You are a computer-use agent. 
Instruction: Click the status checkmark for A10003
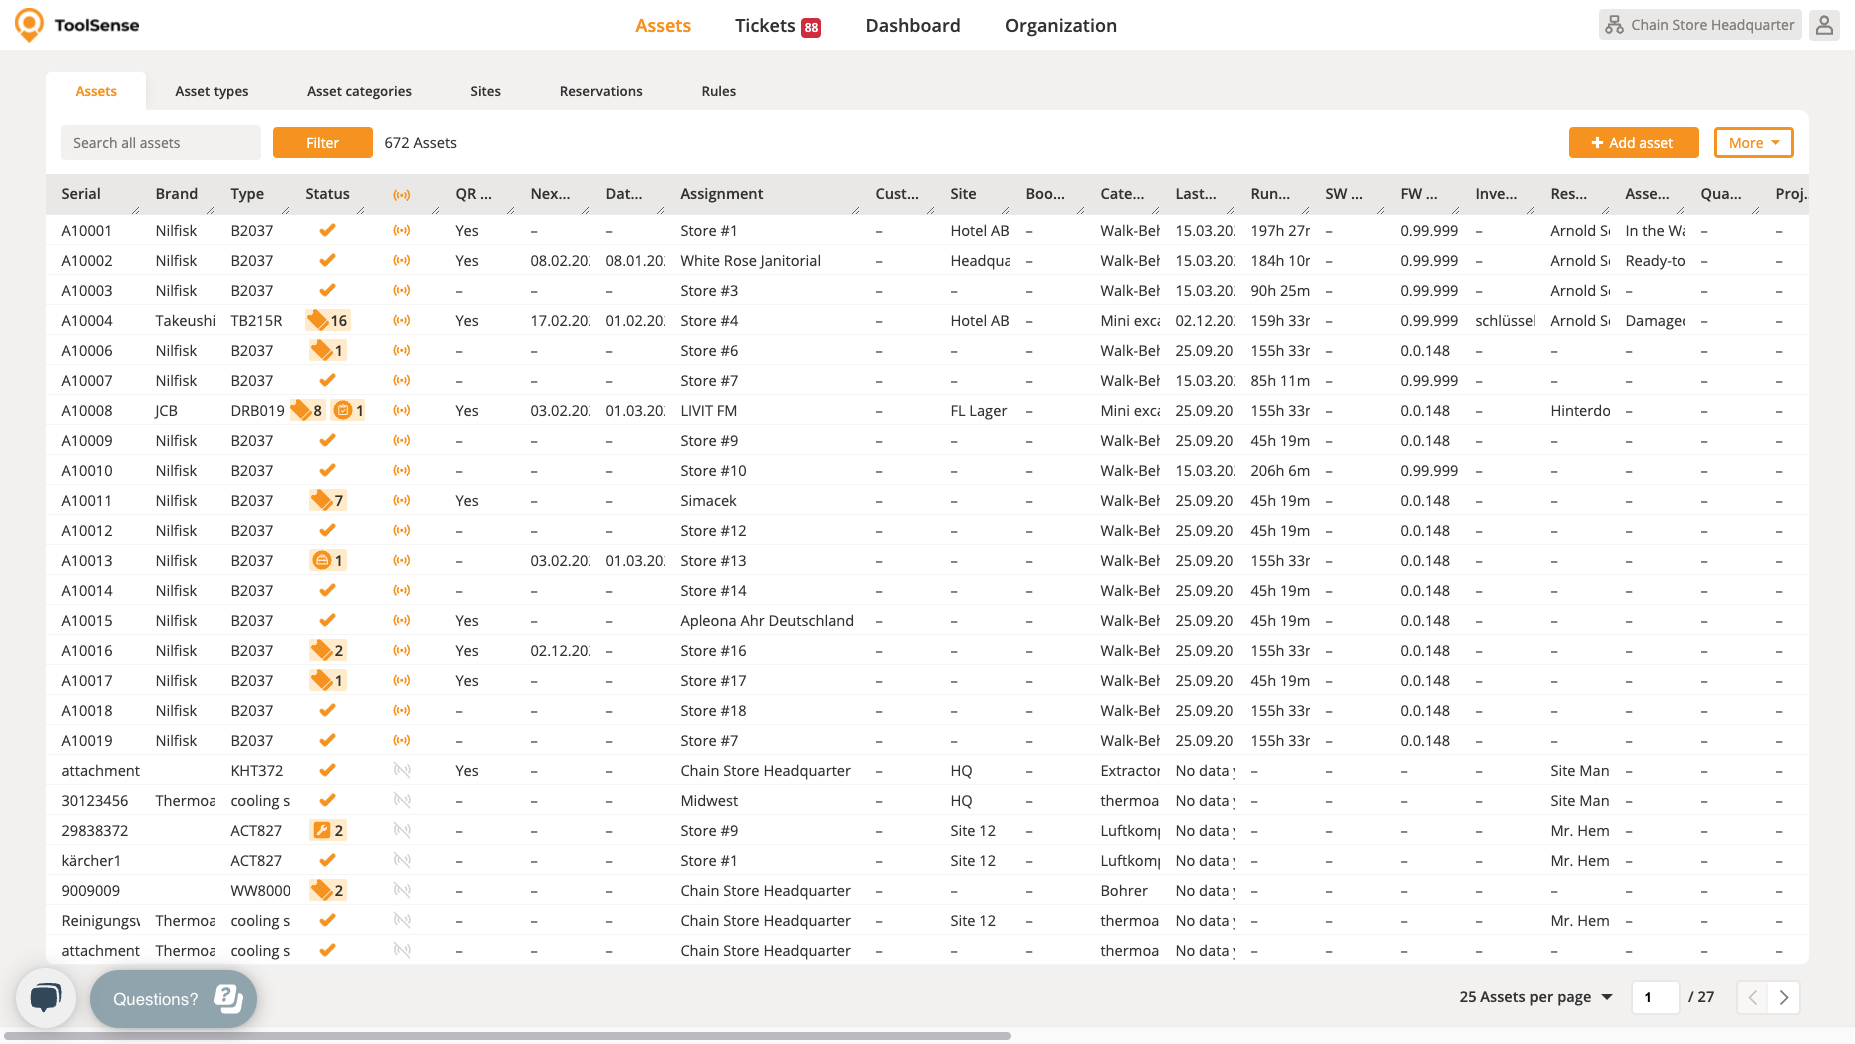327,291
